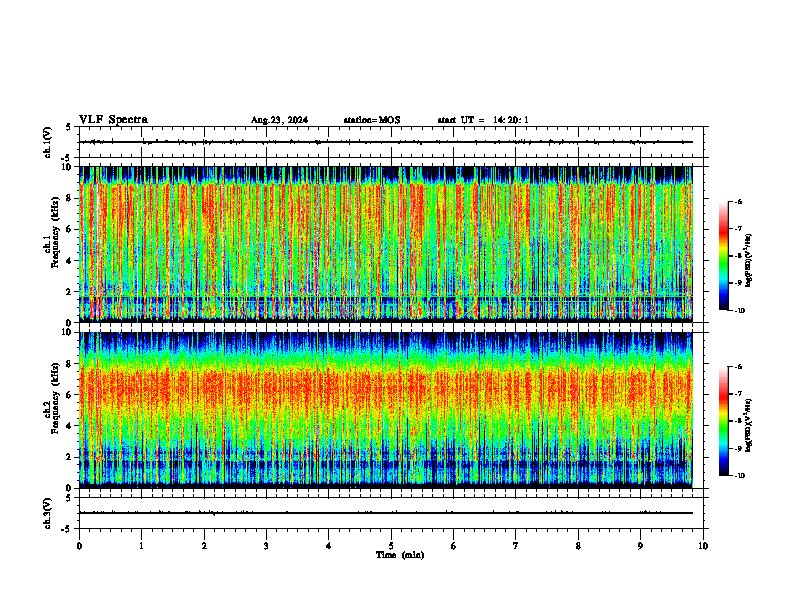Click the time axis tick label '3'
Image resolution: width=792 pixels, height=612 pixels.
[x=266, y=546]
